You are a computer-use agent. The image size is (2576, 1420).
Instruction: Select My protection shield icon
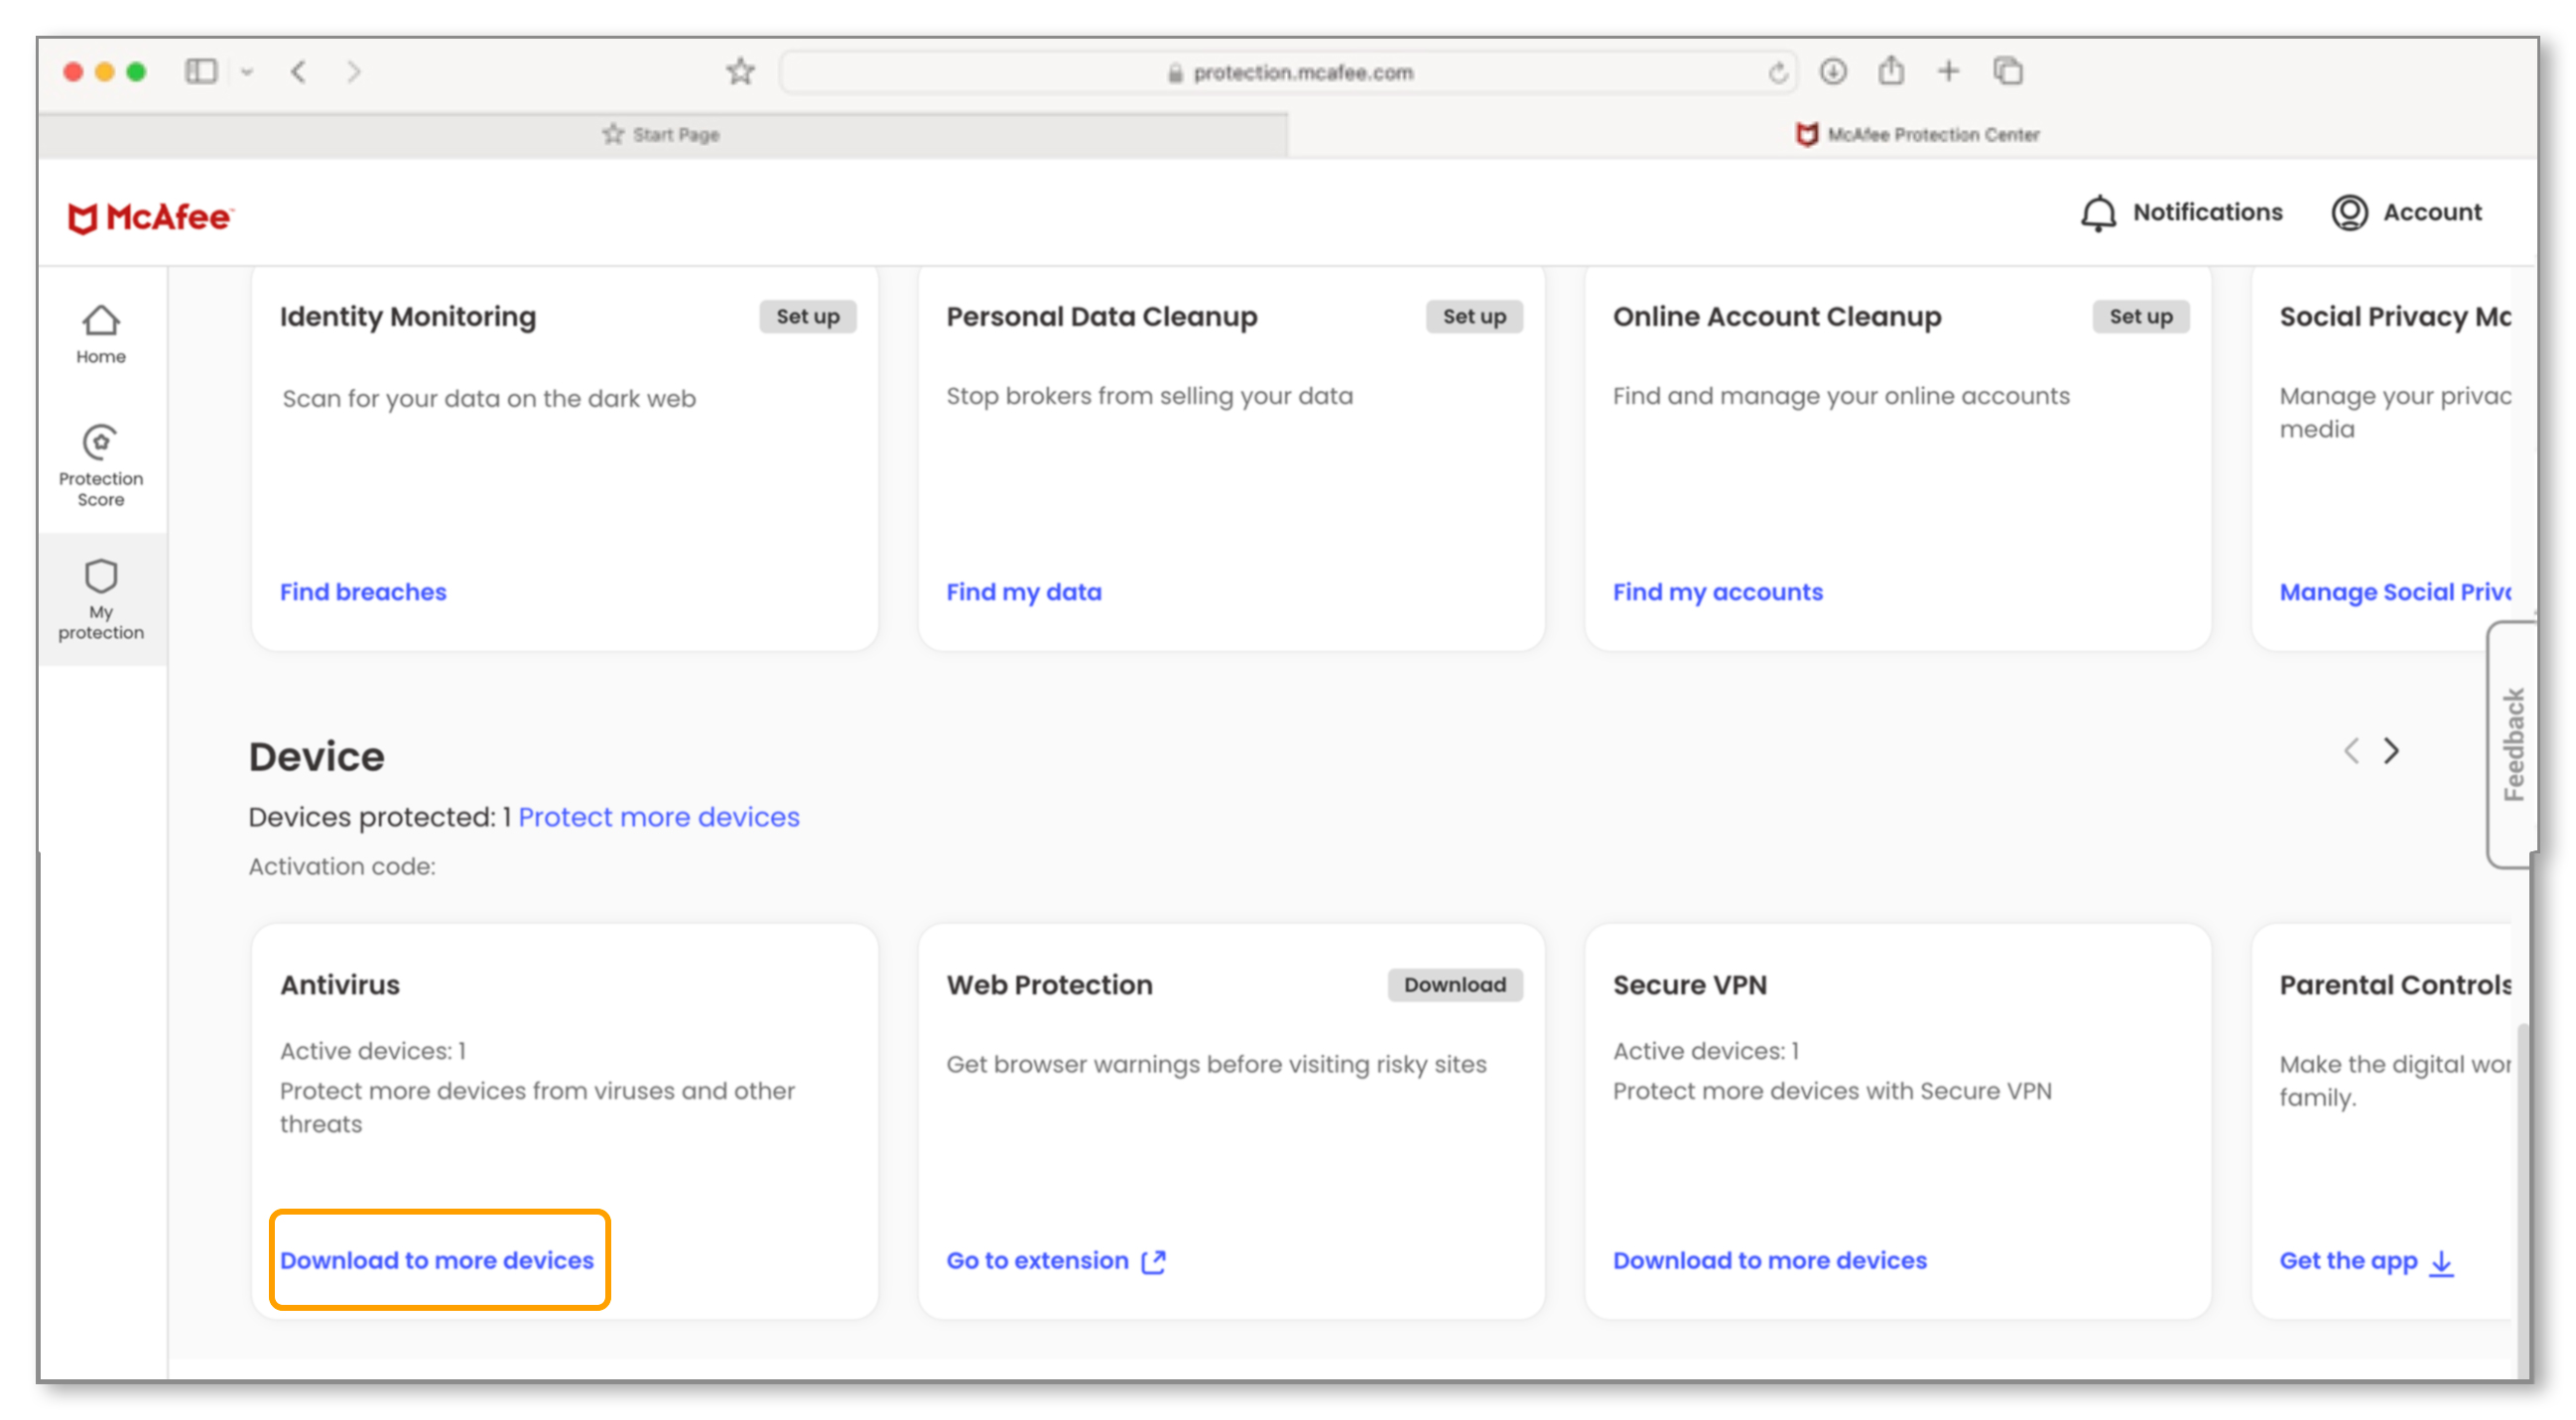[x=101, y=577]
